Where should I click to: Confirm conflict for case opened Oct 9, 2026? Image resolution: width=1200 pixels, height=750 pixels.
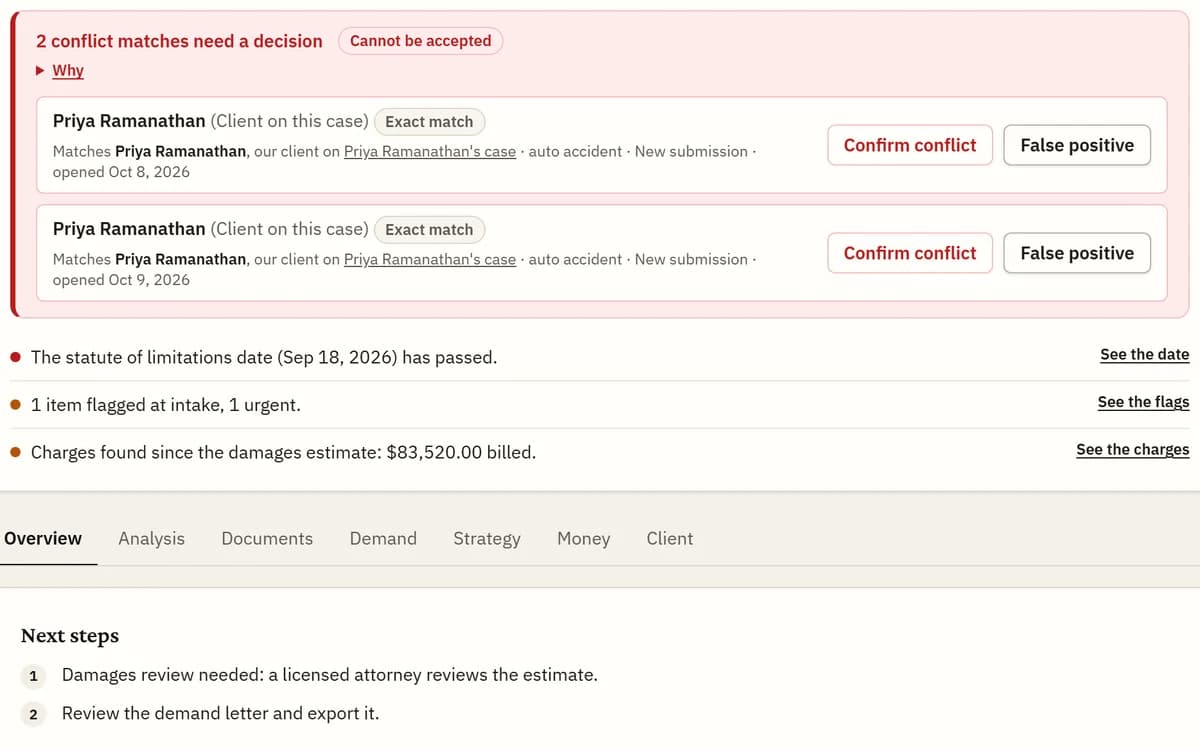910,253
